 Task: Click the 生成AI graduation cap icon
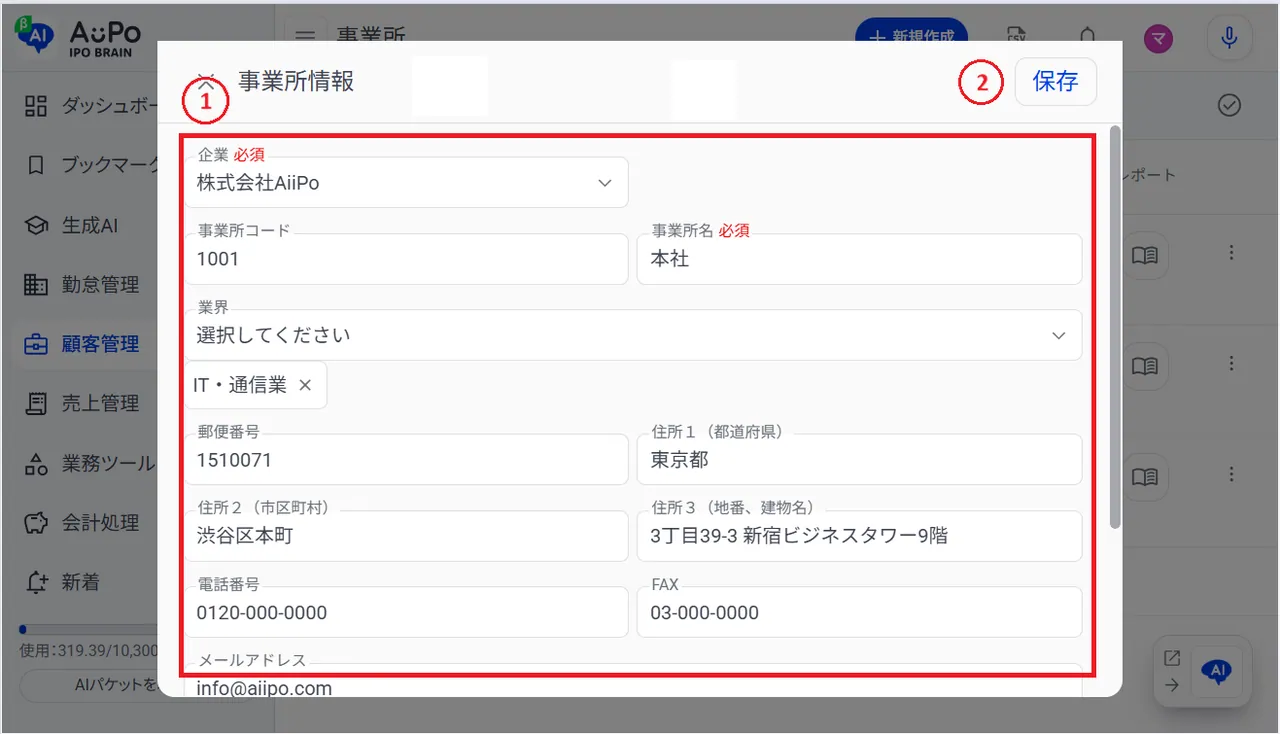tap(36, 226)
